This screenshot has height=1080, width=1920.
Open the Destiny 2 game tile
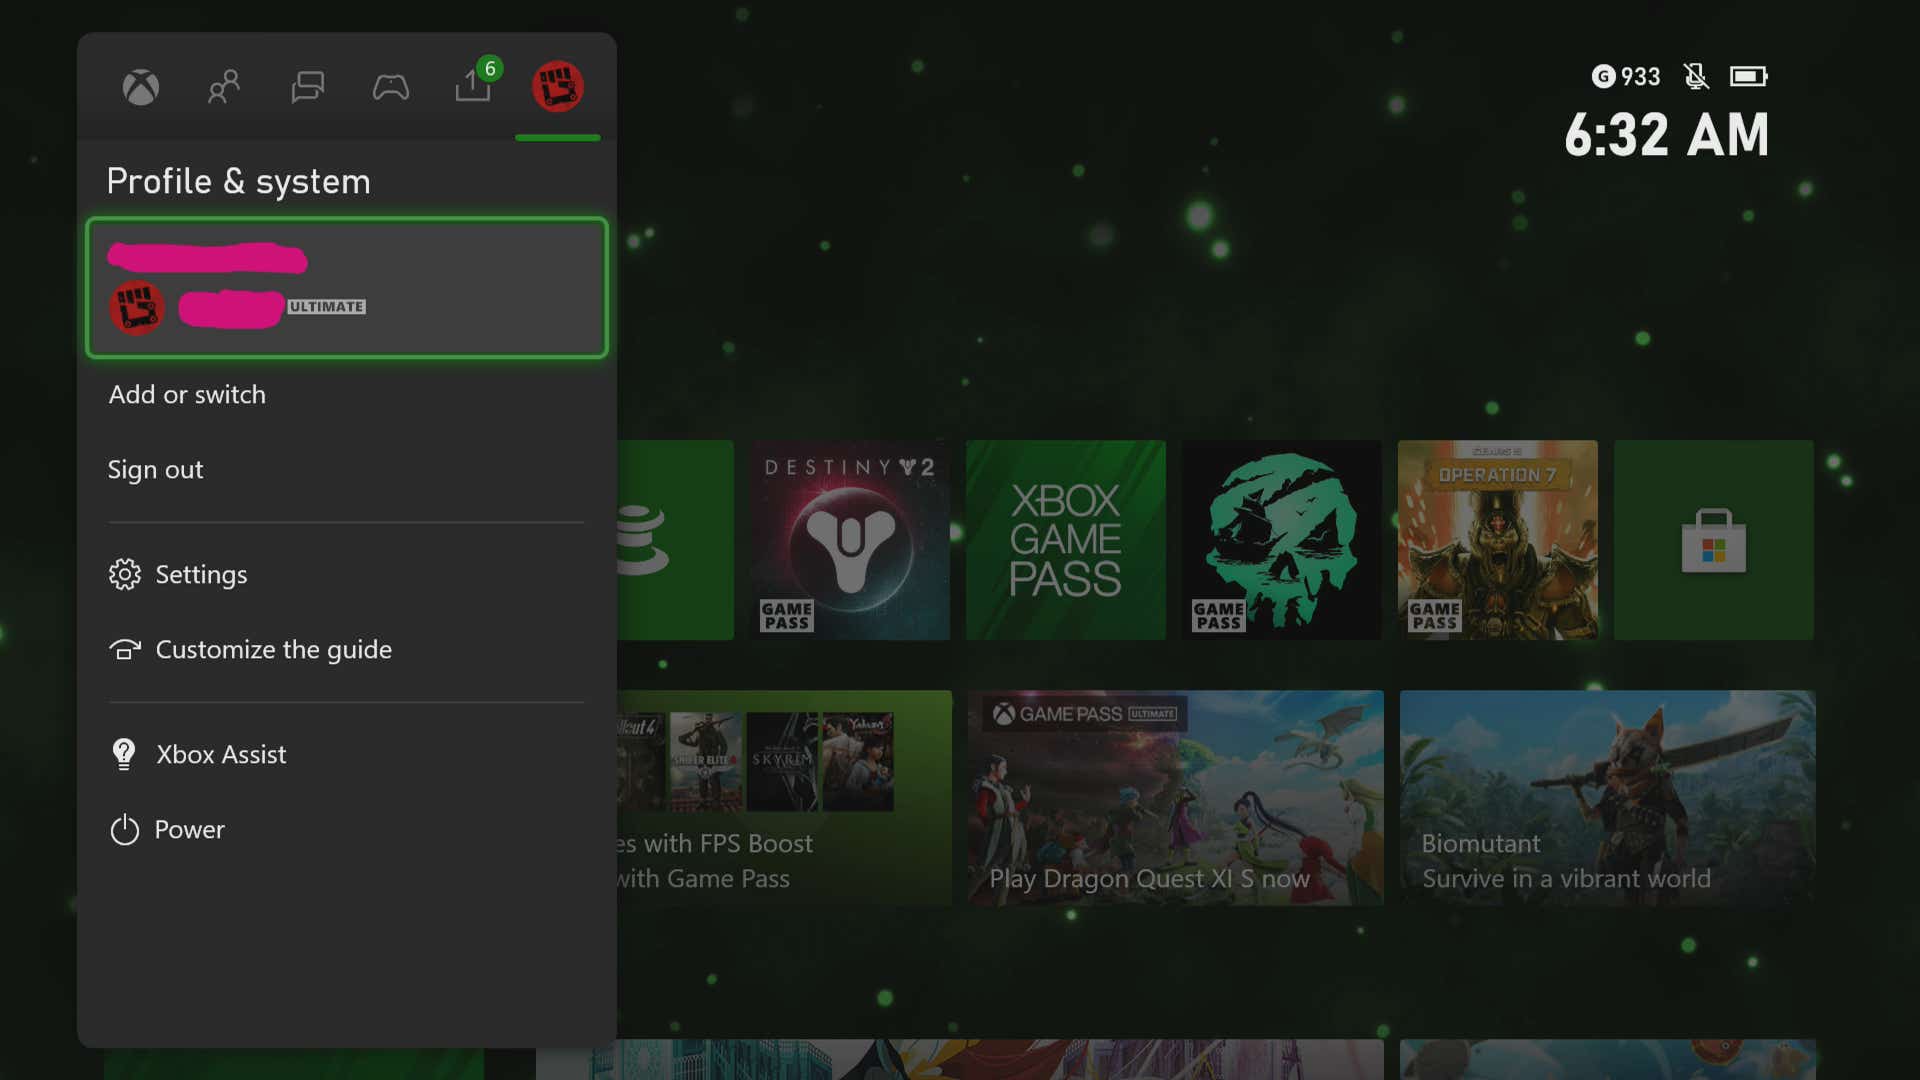pyautogui.click(x=849, y=540)
